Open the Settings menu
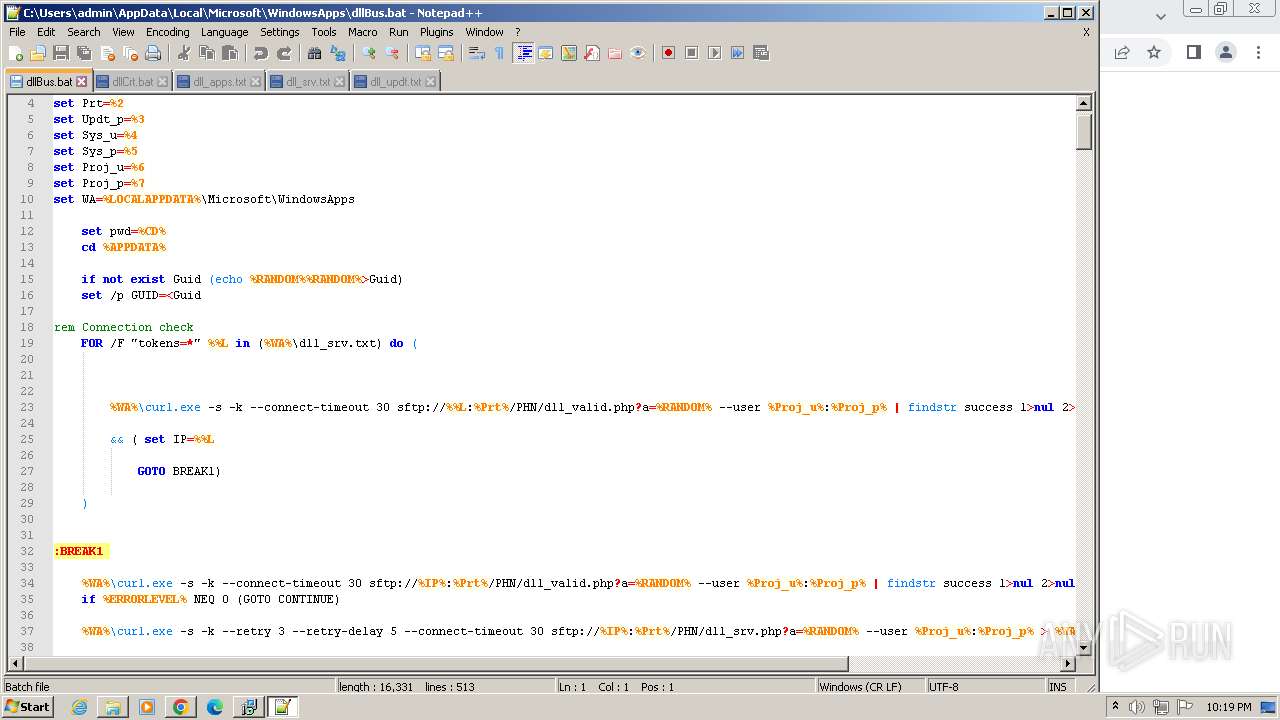 tap(280, 32)
